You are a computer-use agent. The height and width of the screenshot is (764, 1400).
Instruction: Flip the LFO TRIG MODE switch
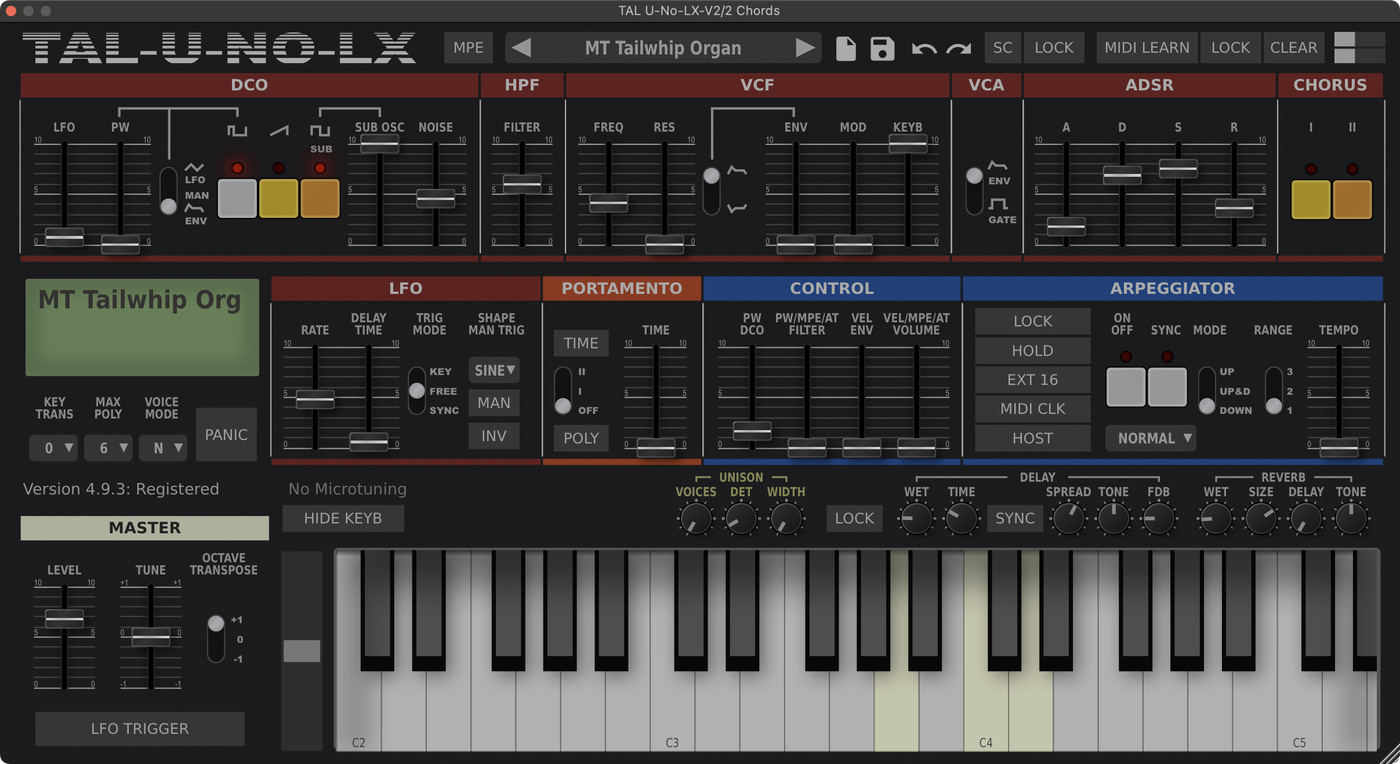[x=417, y=390]
